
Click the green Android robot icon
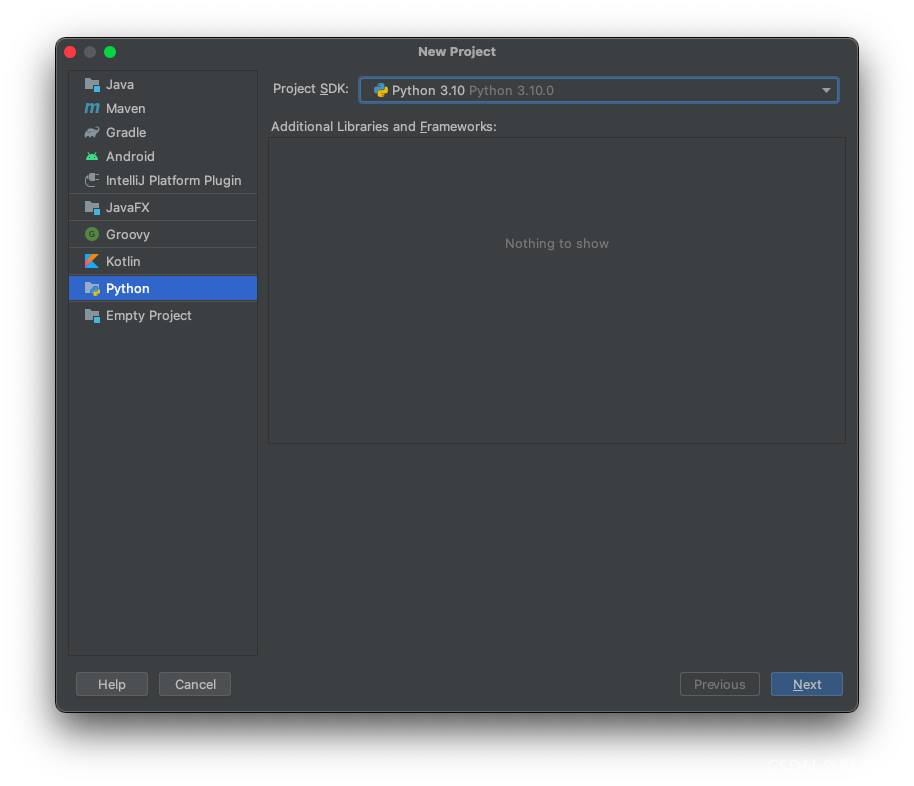click(92, 156)
